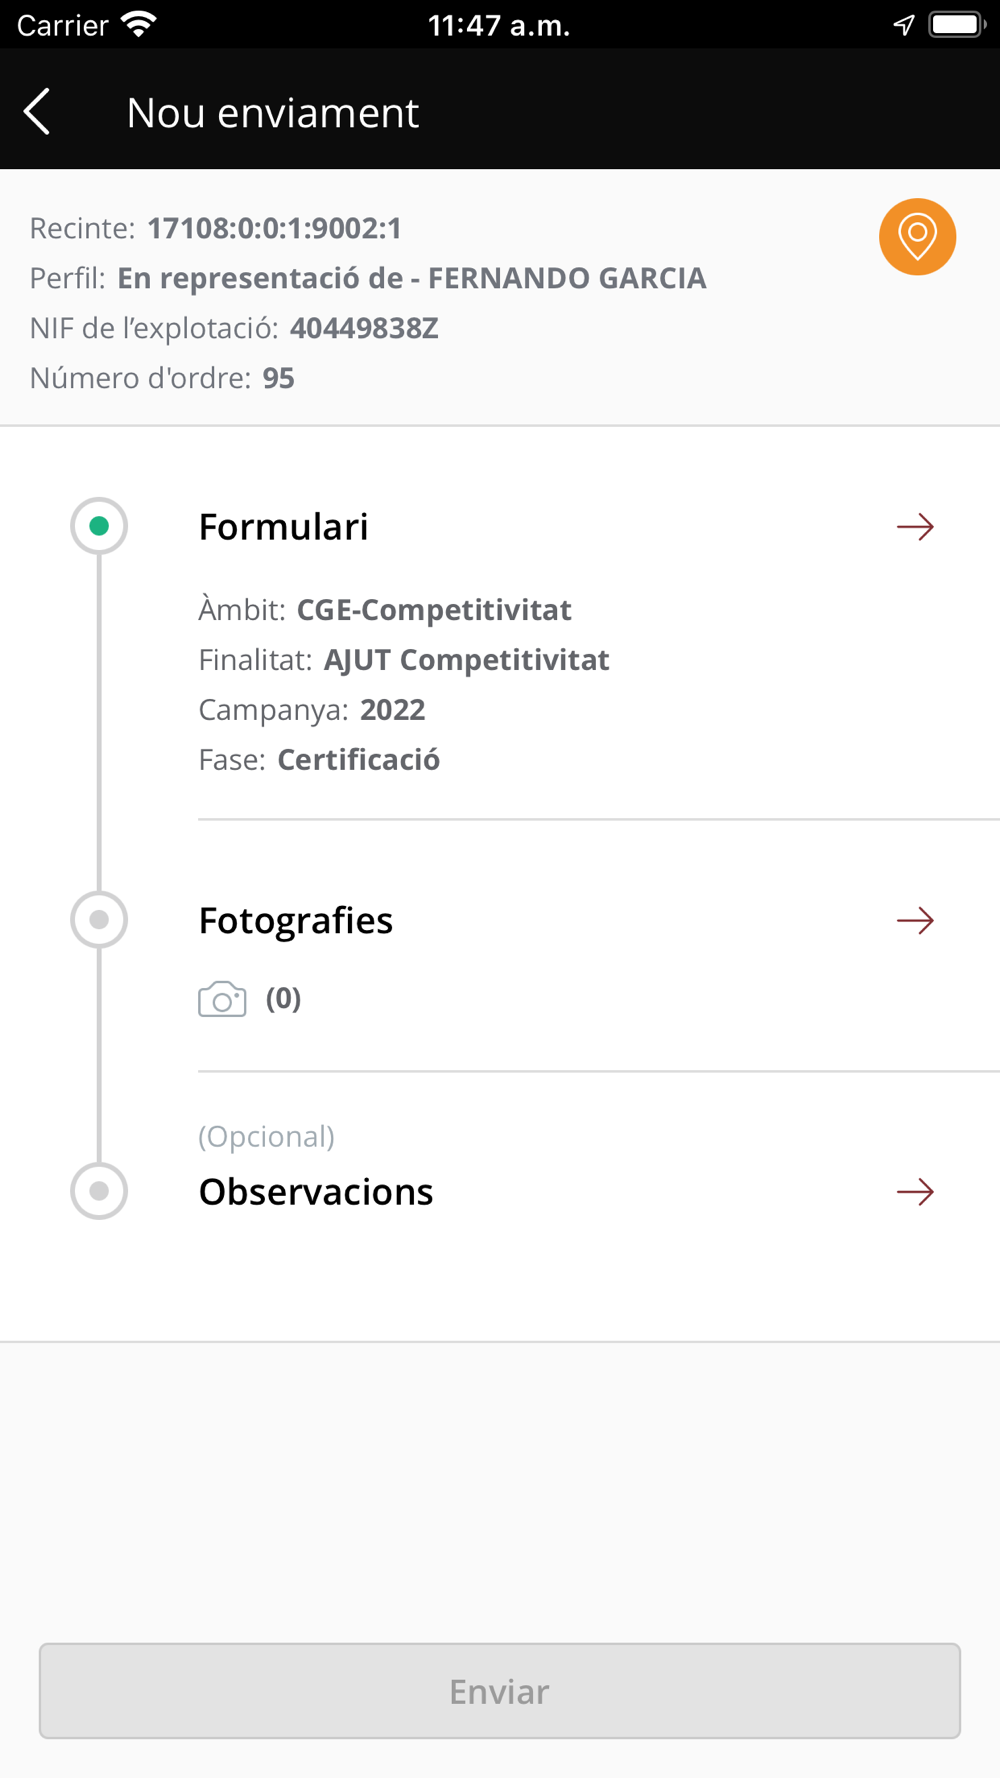Tap the back arrow in header
This screenshot has width=1000, height=1778.
click(x=38, y=111)
